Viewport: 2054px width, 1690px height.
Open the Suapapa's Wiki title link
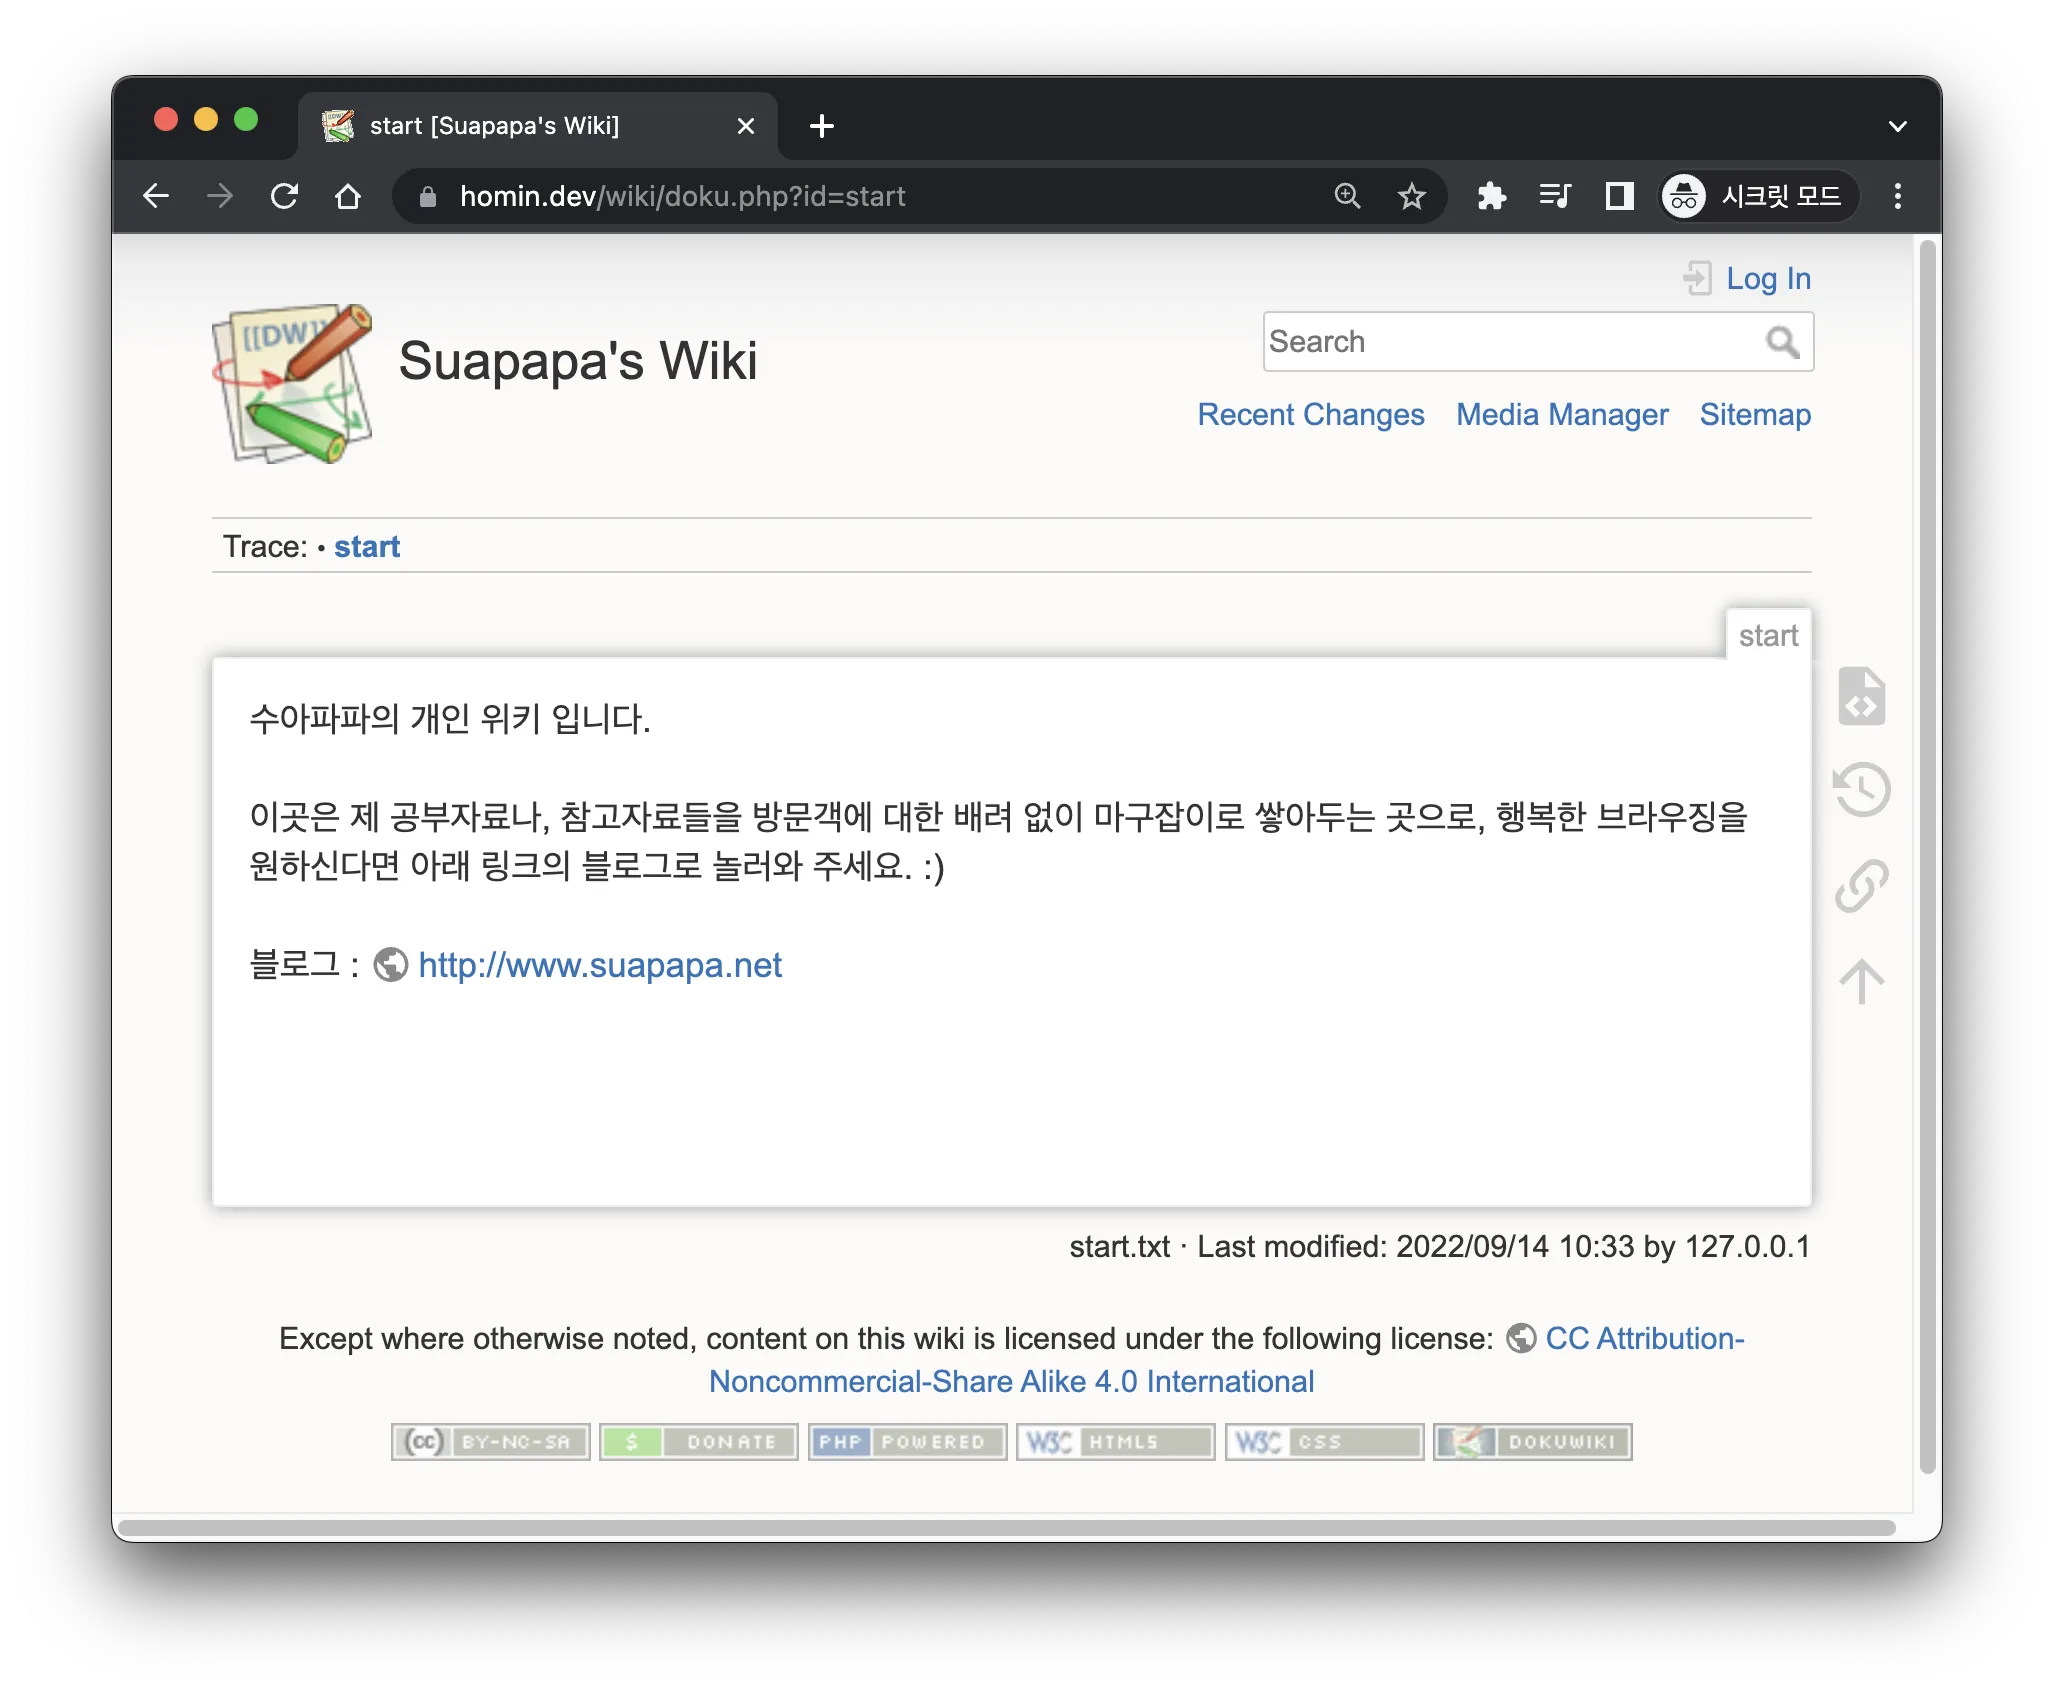tap(577, 361)
